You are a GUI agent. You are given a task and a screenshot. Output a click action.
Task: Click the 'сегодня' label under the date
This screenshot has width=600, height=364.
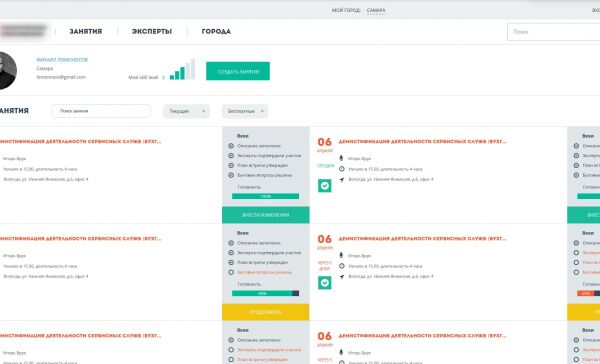pos(325,166)
